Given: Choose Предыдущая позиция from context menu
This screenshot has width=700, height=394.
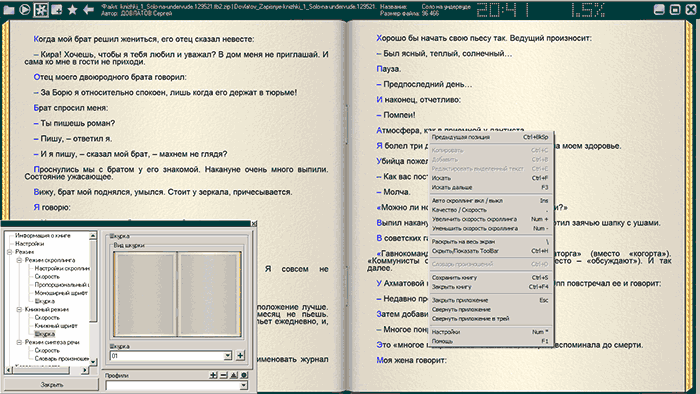Looking at the screenshot, I should coord(490,137).
